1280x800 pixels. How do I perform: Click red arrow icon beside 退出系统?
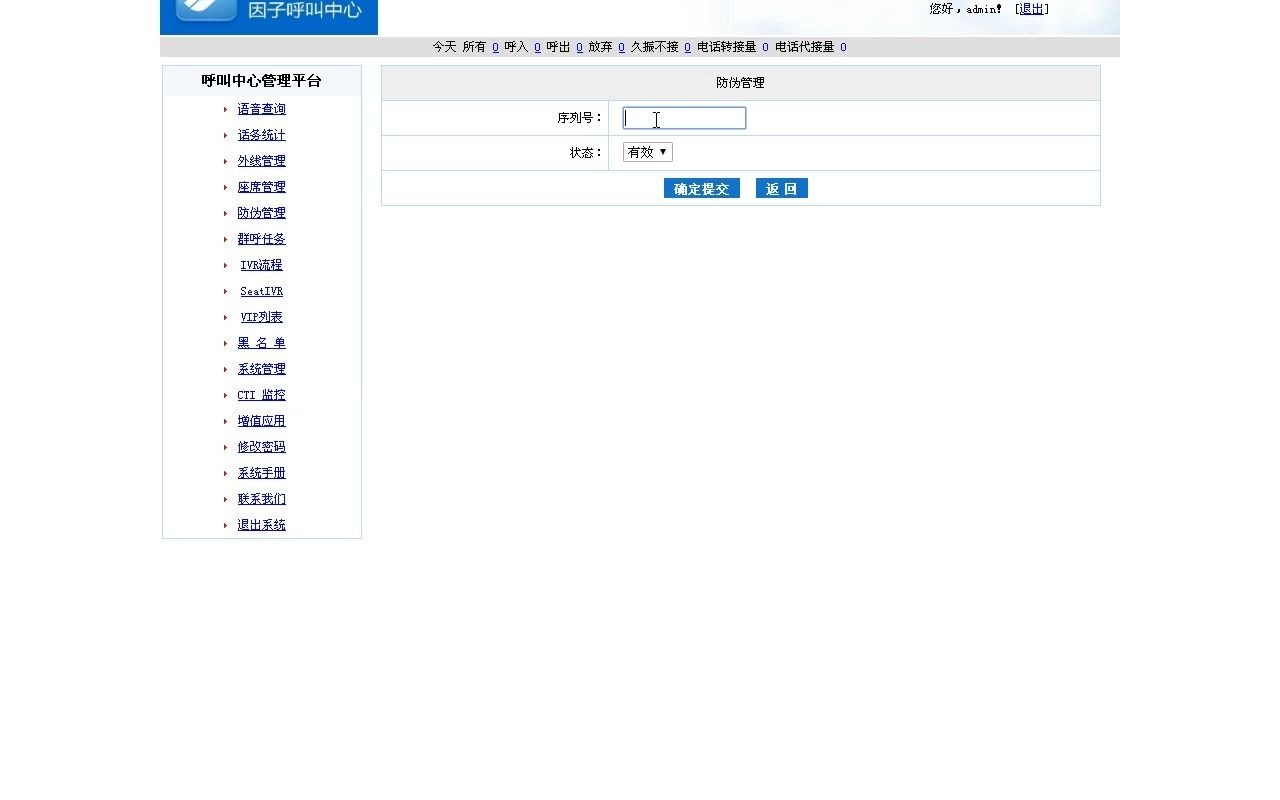tap(225, 525)
